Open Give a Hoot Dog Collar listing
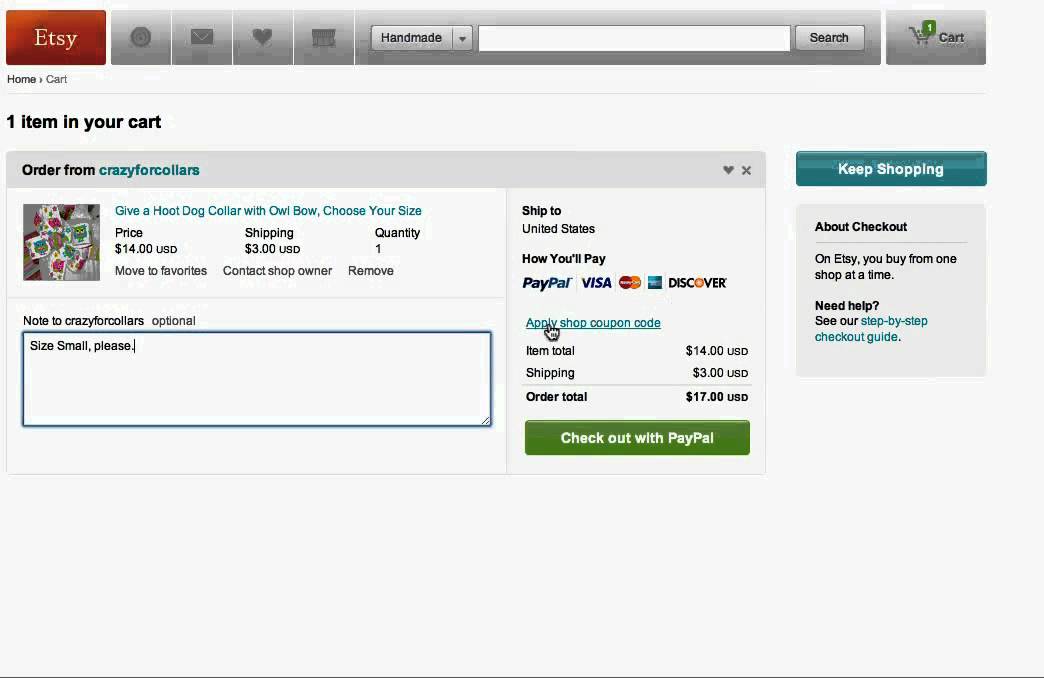The image size is (1044, 678). coord(268,210)
